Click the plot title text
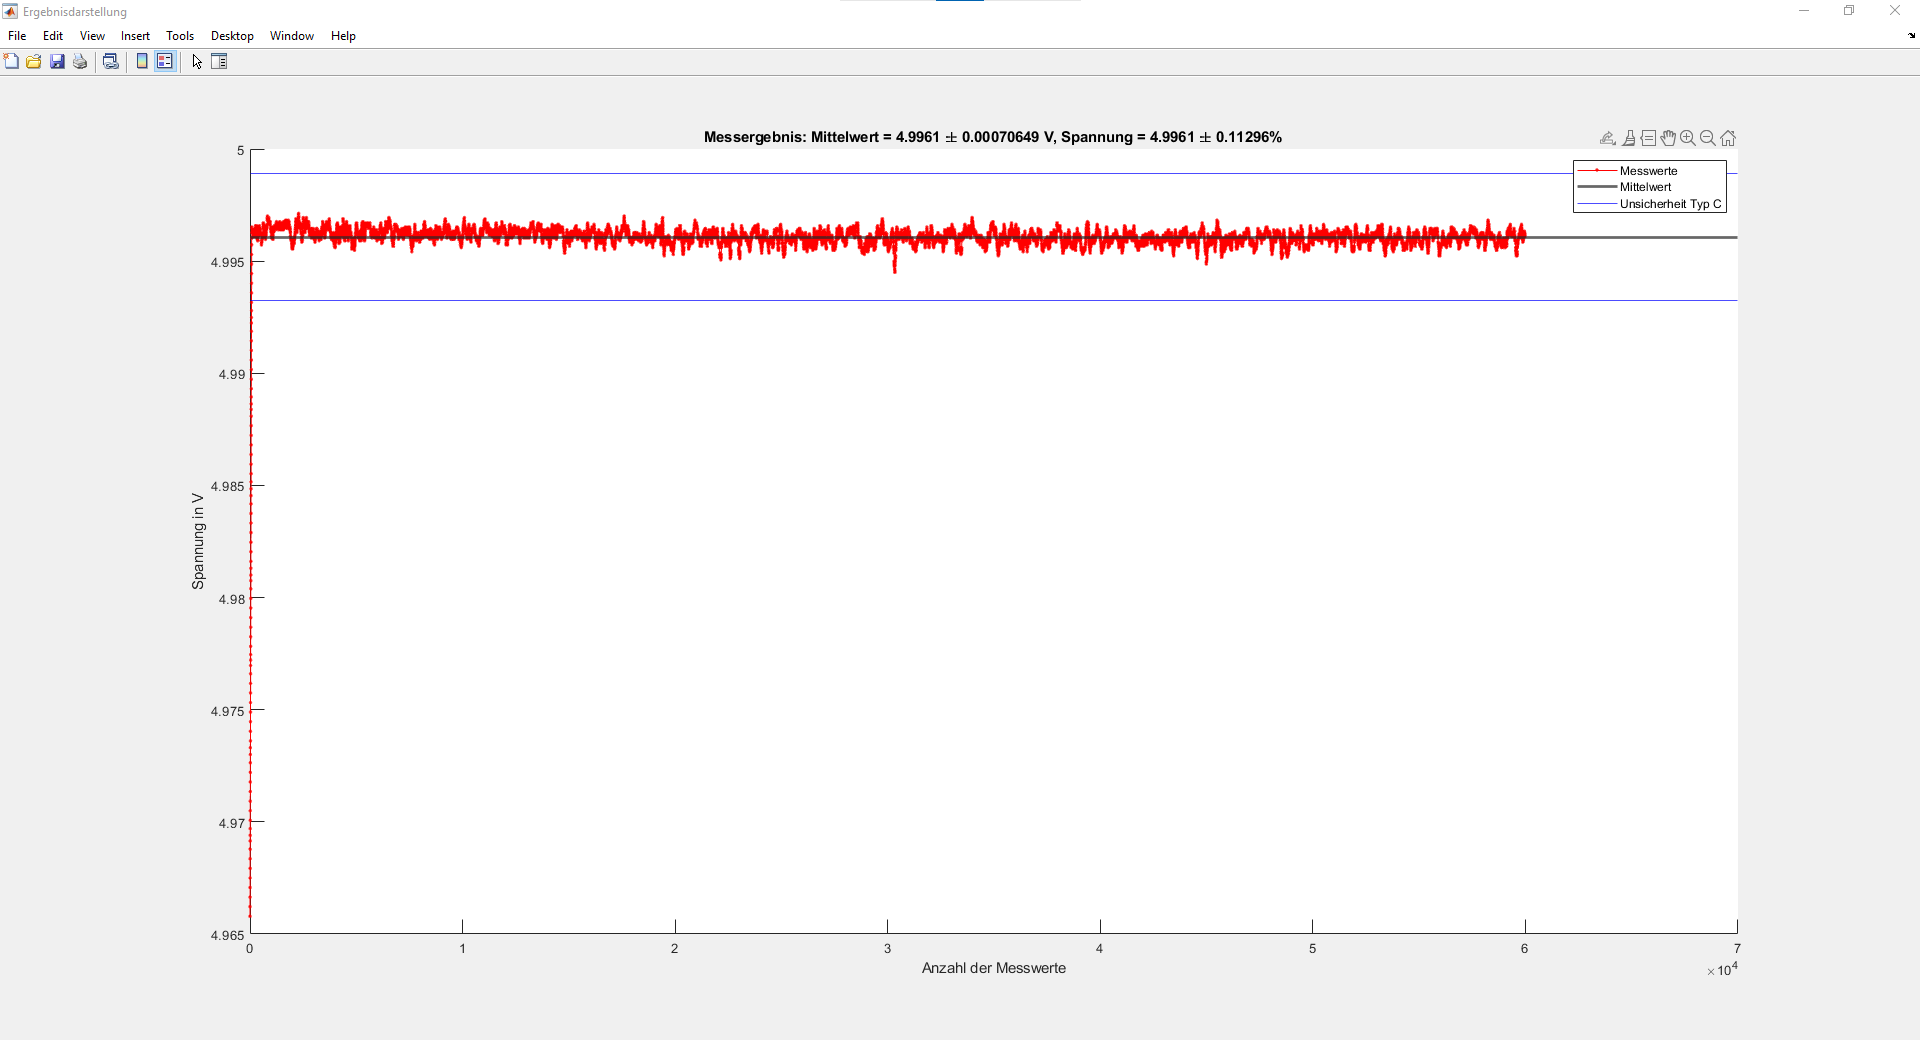The height and width of the screenshot is (1040, 1920). (992, 137)
